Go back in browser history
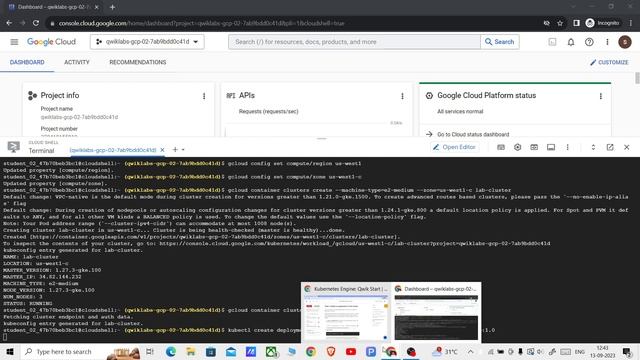Image resolution: width=640 pixels, height=360 pixels. tap(9, 23)
